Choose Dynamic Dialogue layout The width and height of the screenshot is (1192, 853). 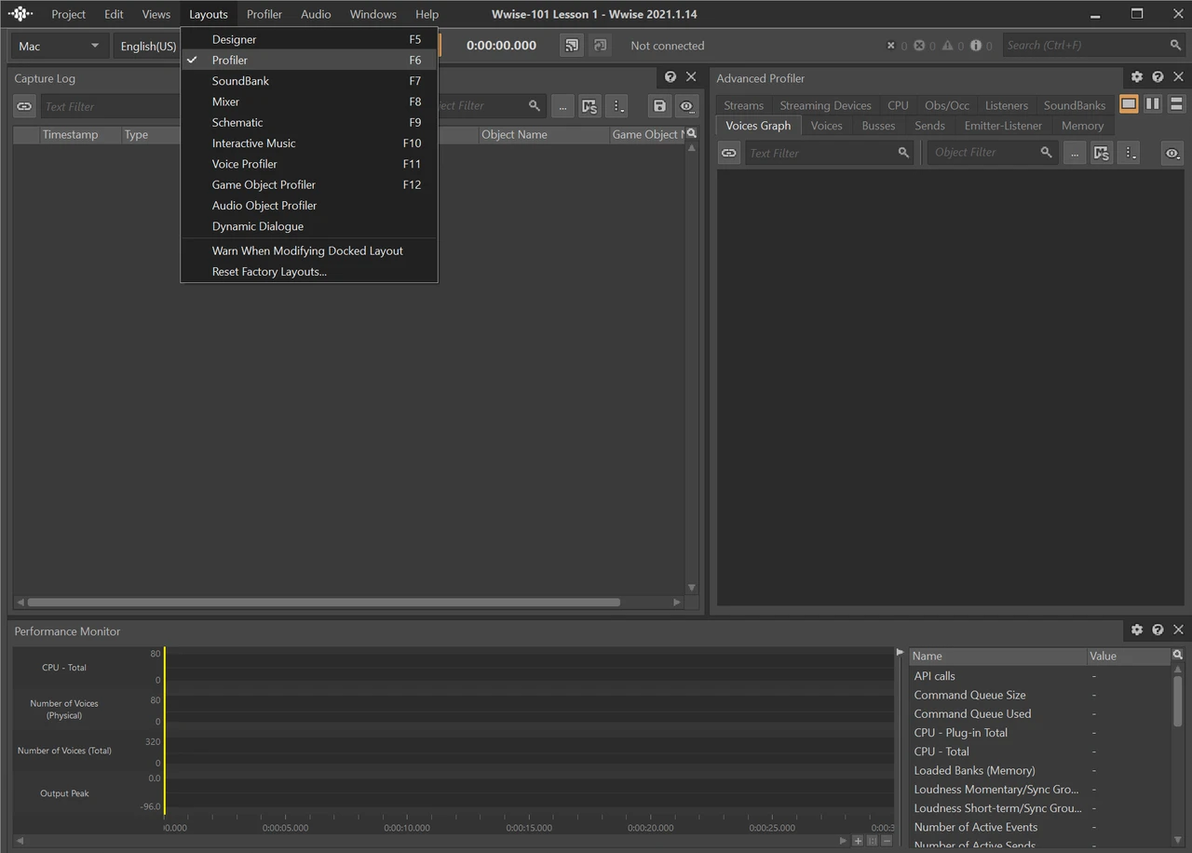pos(309,226)
